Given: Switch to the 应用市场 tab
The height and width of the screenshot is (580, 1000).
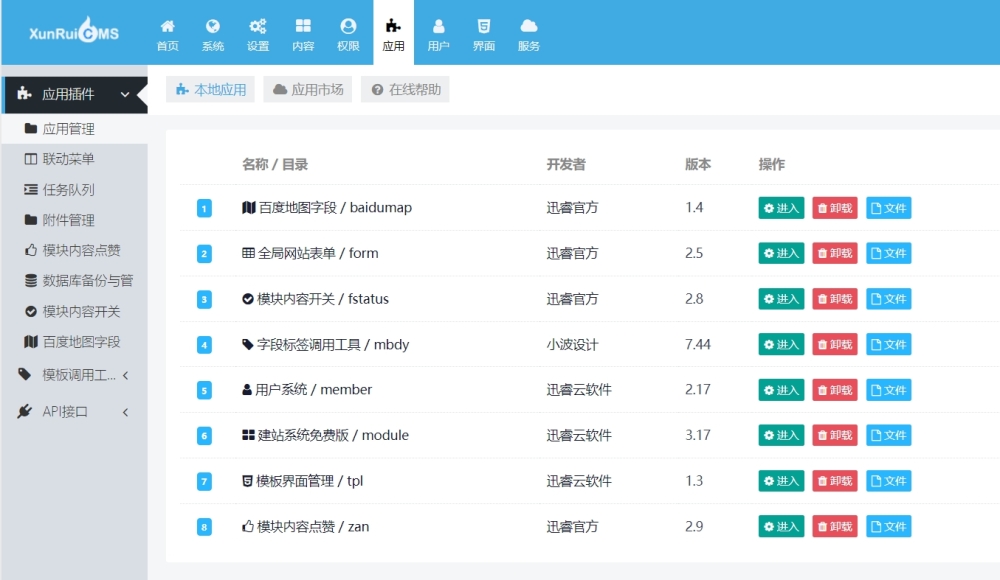Looking at the screenshot, I should pyautogui.click(x=307, y=89).
